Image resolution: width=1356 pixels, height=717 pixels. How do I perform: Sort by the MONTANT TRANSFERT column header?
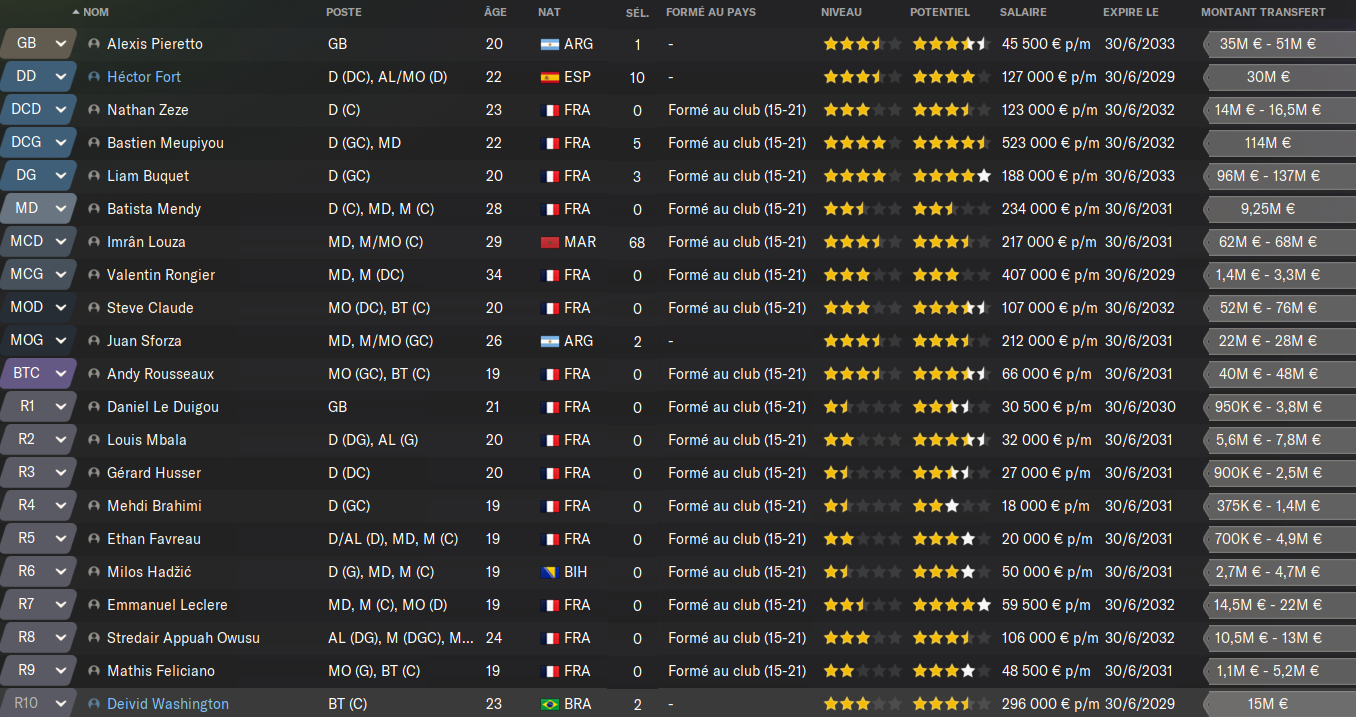click(1263, 12)
